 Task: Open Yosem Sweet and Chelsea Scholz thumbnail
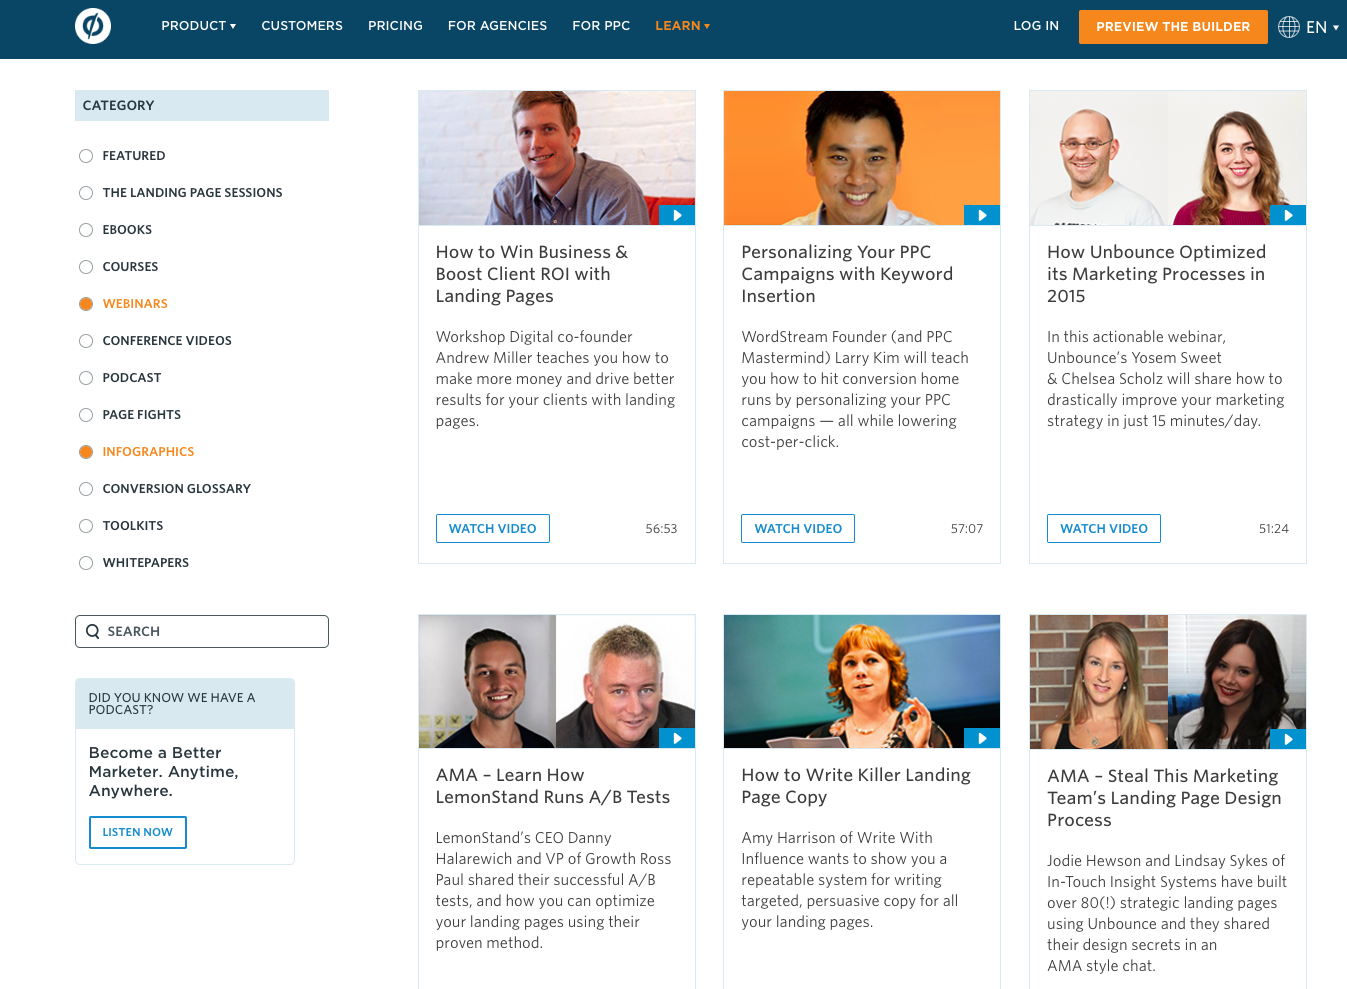[x=1168, y=158]
